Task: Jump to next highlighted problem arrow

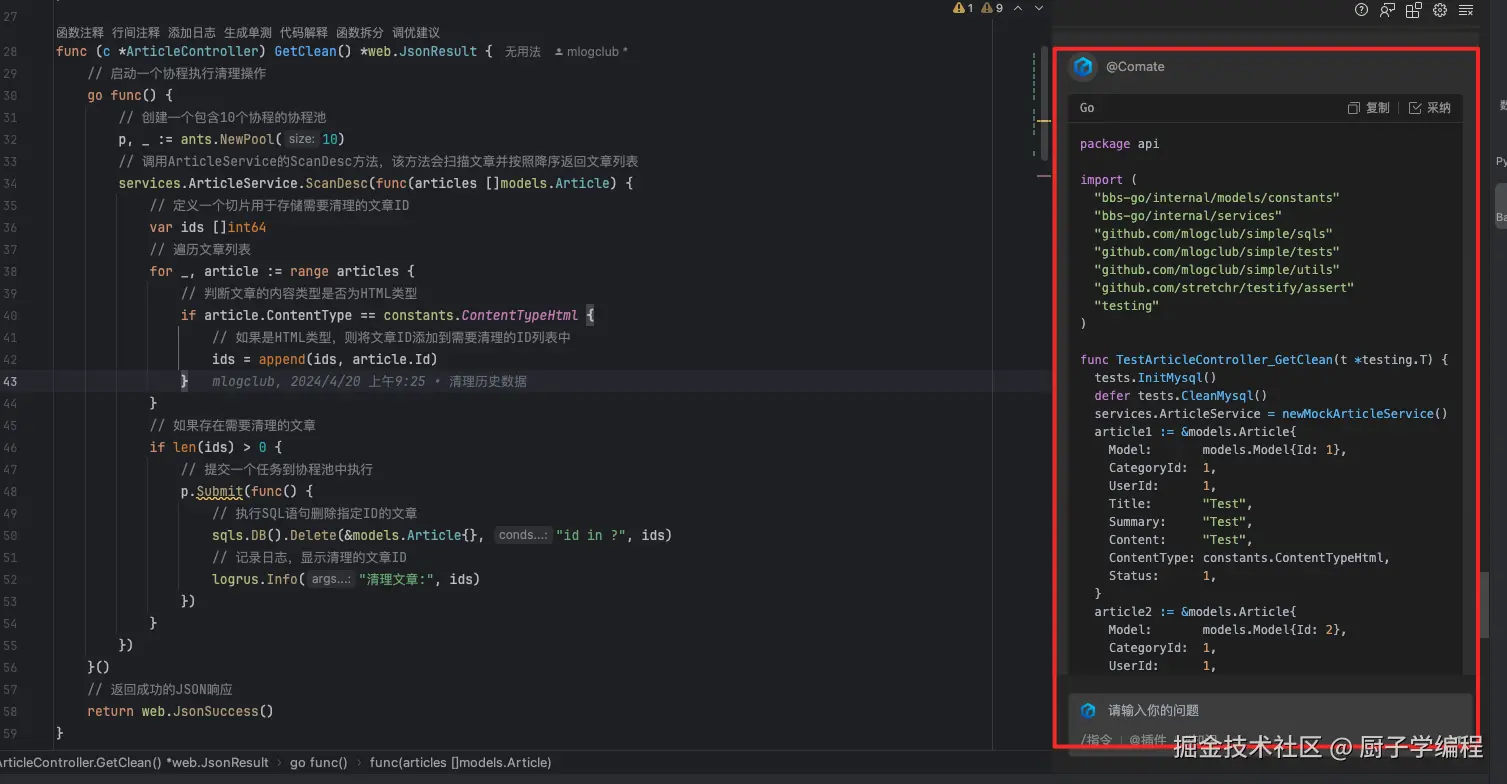Action: [1039, 8]
